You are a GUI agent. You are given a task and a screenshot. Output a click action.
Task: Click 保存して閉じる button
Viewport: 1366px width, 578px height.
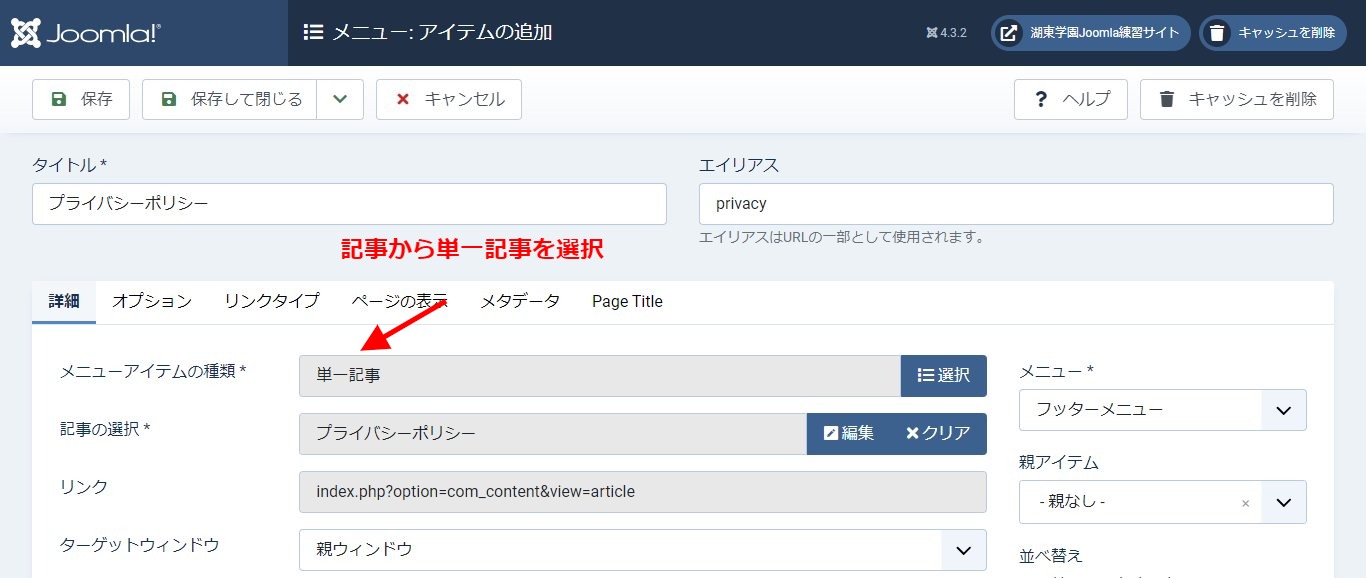230,99
